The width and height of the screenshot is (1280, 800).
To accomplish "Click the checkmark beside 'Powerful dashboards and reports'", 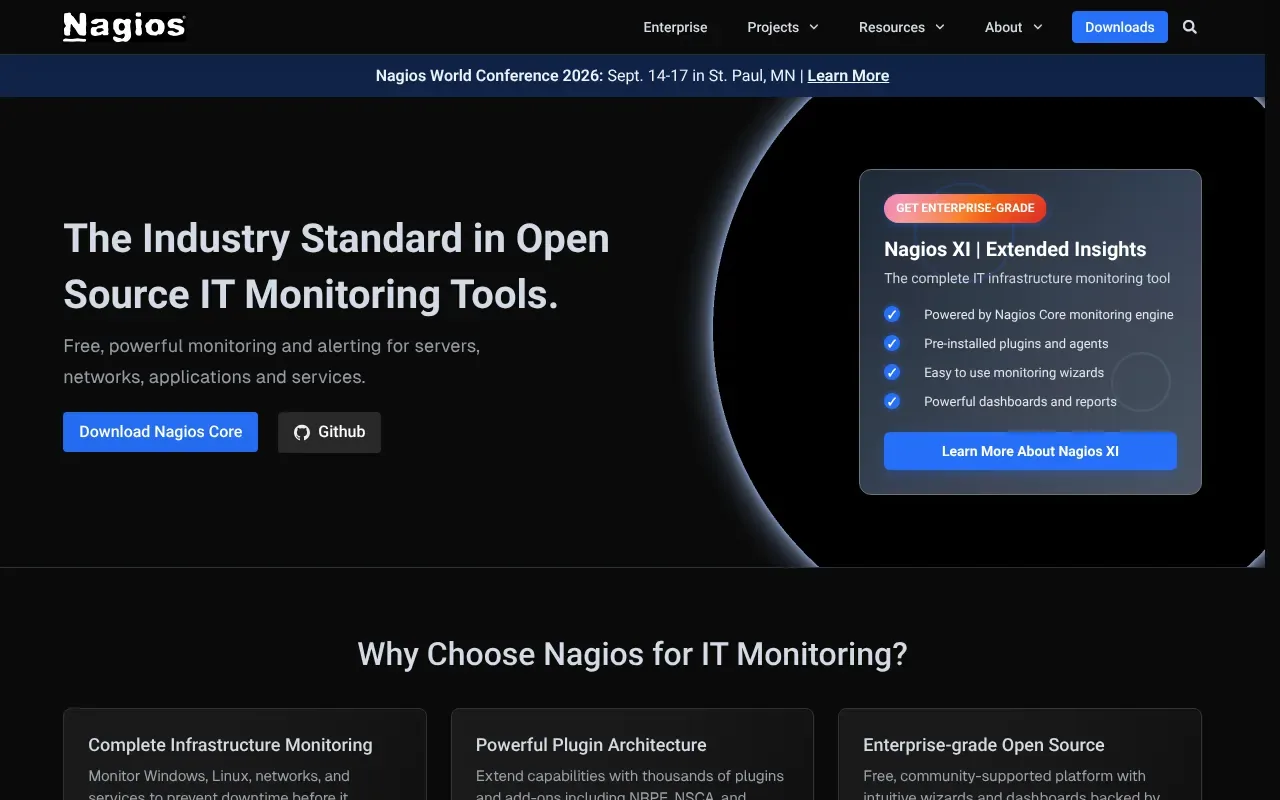I will 892,401.
